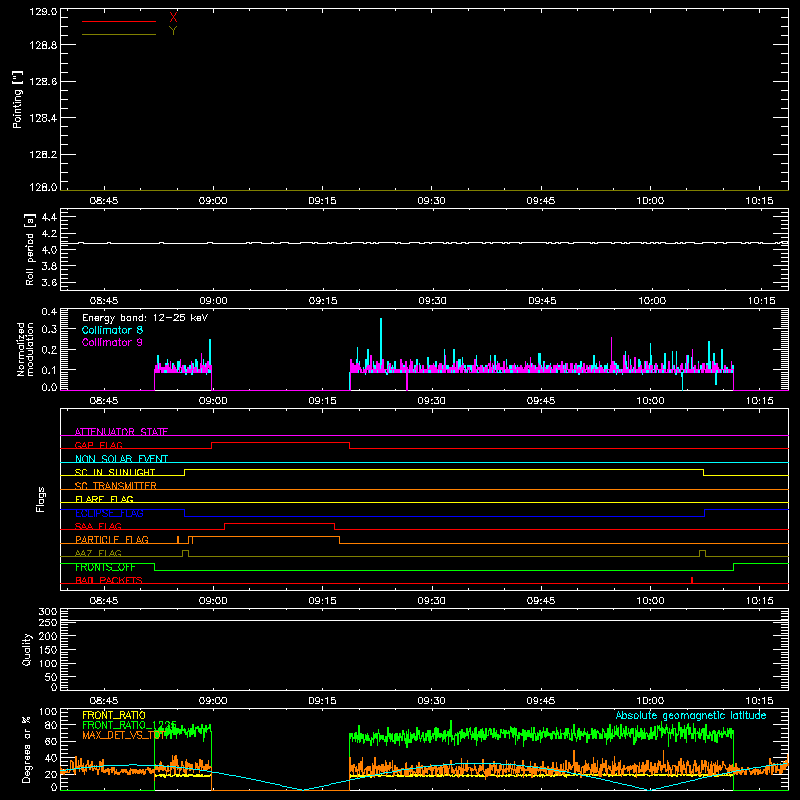Click the '128.6' tick on Pointing axis

43,82
